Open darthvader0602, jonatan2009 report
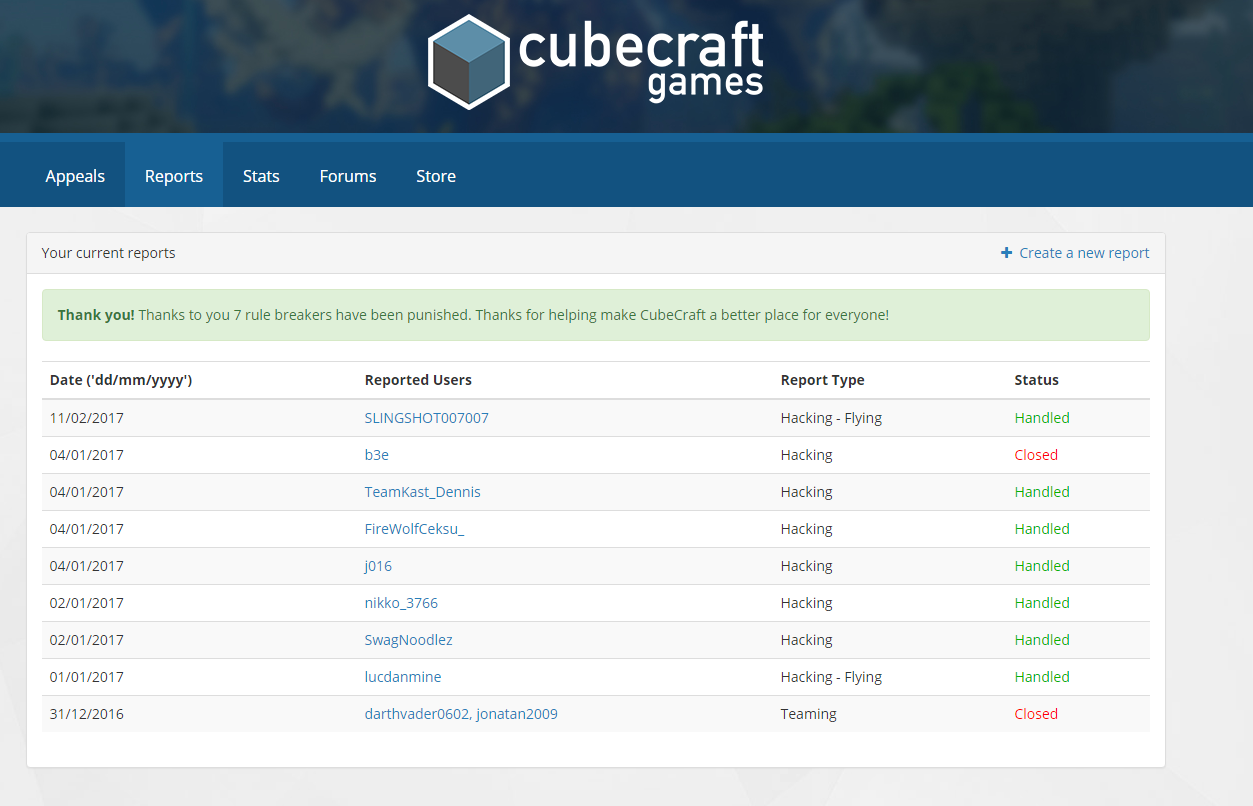1253x806 pixels. pos(461,714)
